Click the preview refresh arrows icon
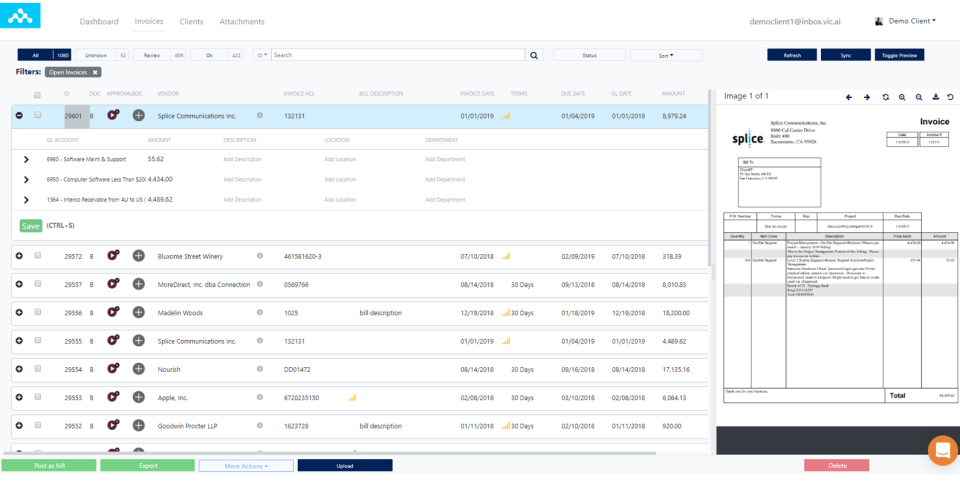This screenshot has width=960, height=484. tap(885, 97)
